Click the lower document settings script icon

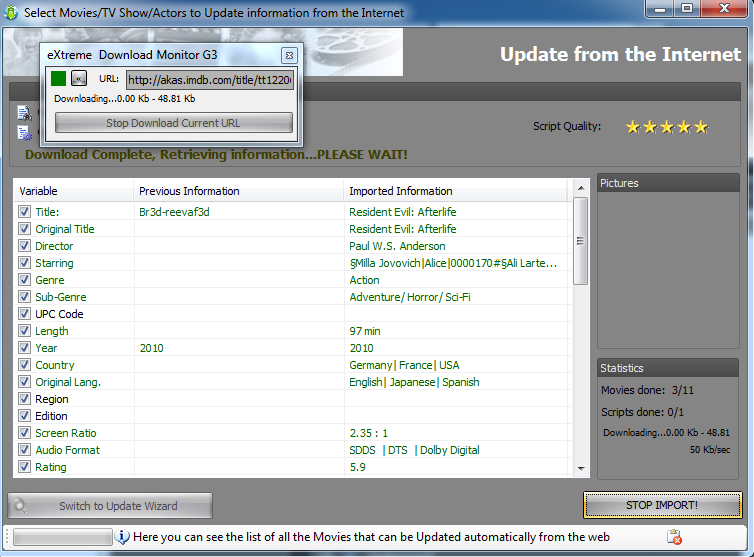coord(24,133)
